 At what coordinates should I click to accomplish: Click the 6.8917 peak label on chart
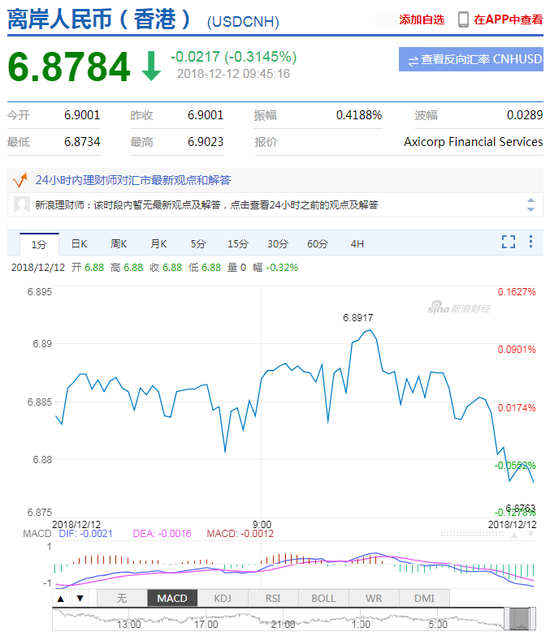click(358, 318)
